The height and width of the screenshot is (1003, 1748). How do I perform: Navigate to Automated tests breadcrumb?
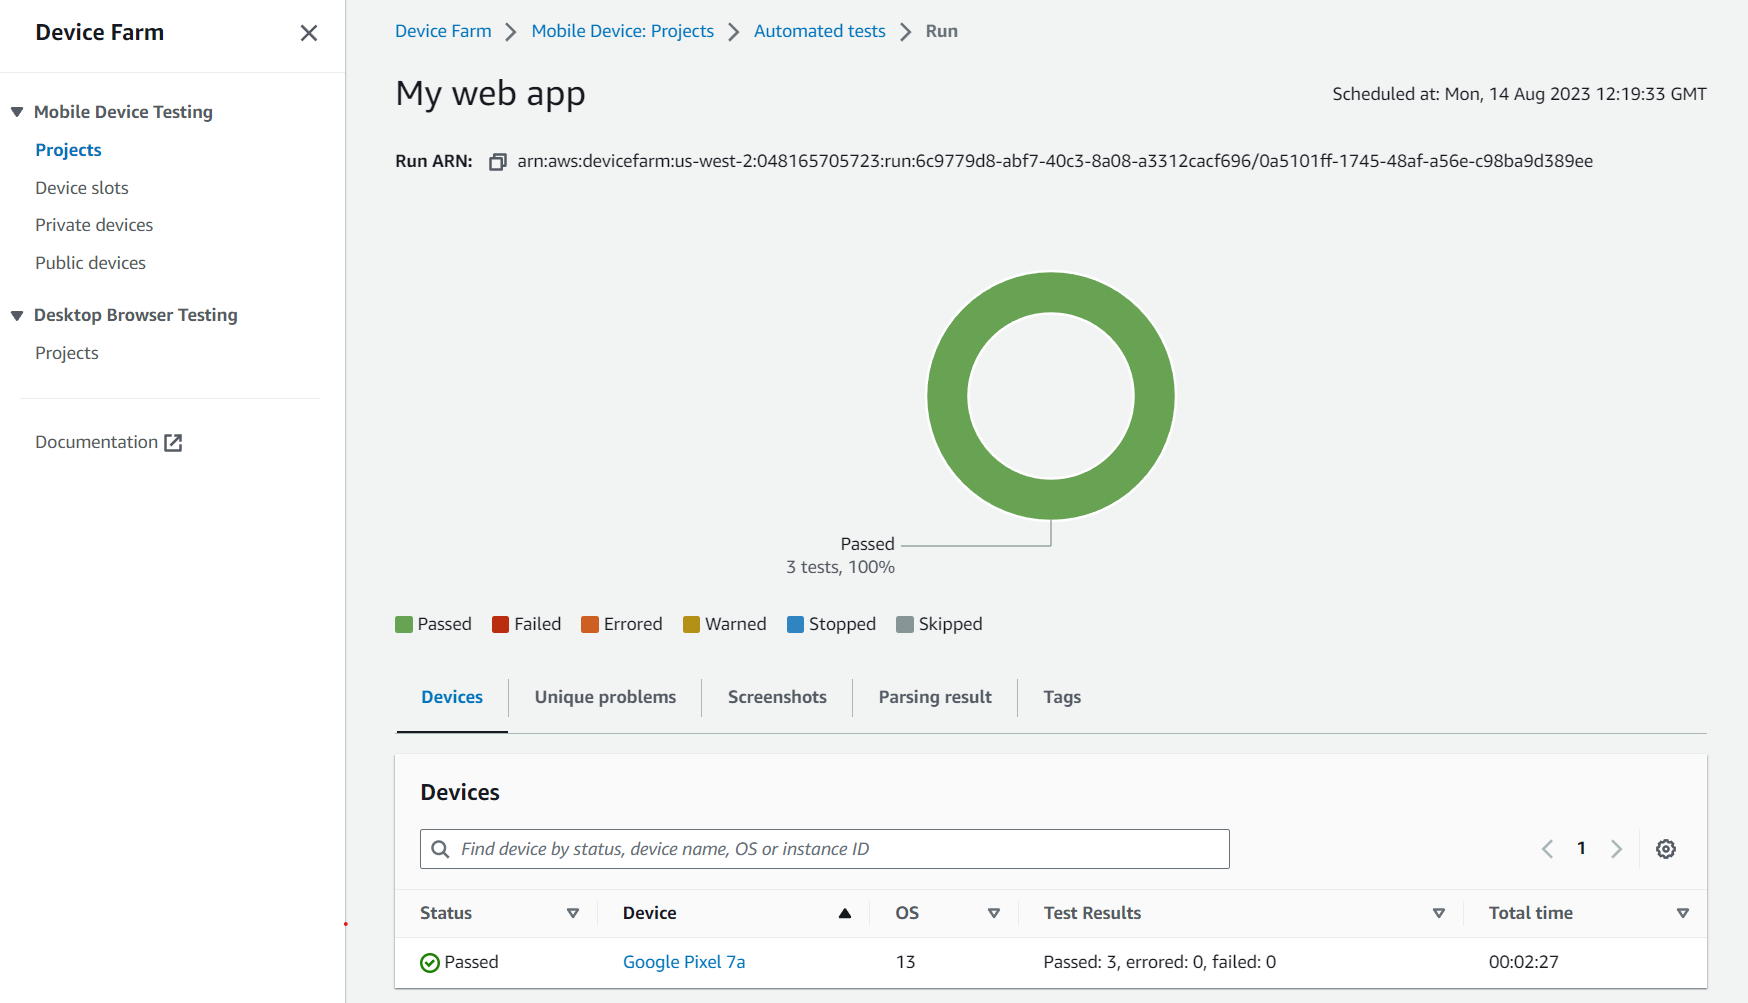[x=819, y=31]
